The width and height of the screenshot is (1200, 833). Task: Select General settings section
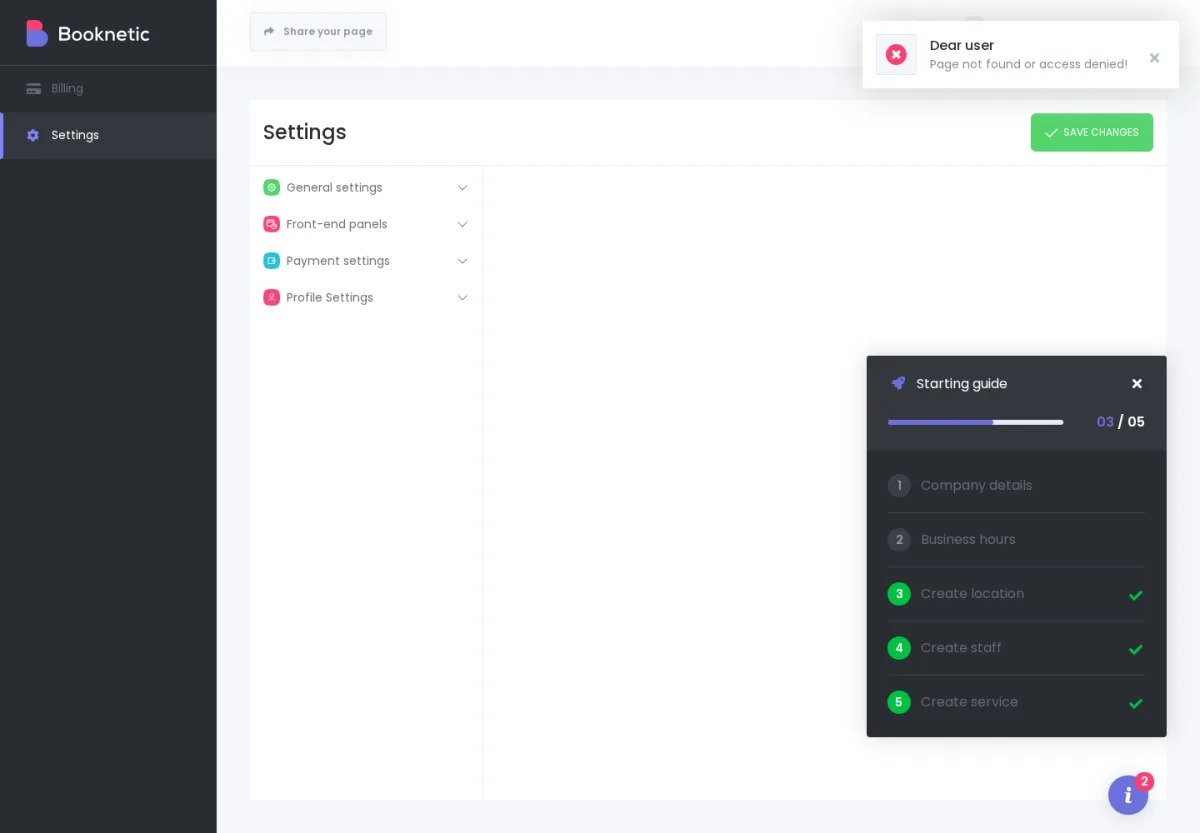[x=366, y=188]
